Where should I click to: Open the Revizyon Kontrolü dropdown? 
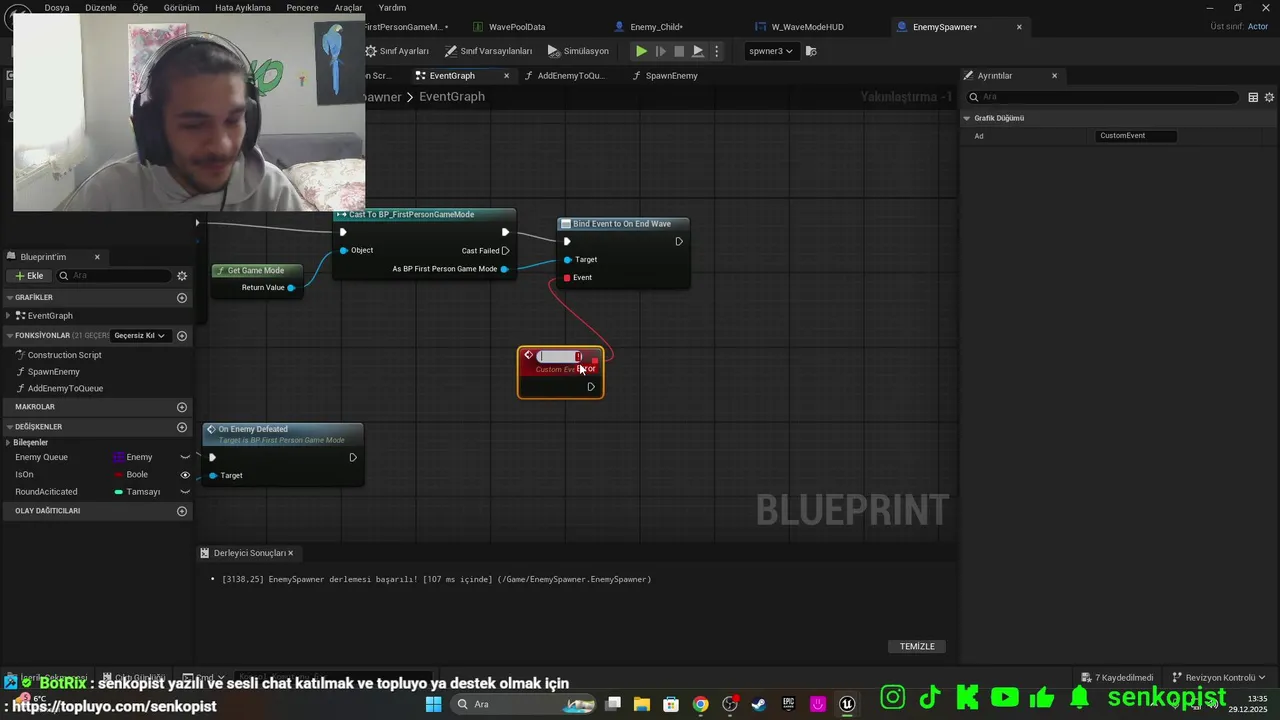(x=1219, y=677)
